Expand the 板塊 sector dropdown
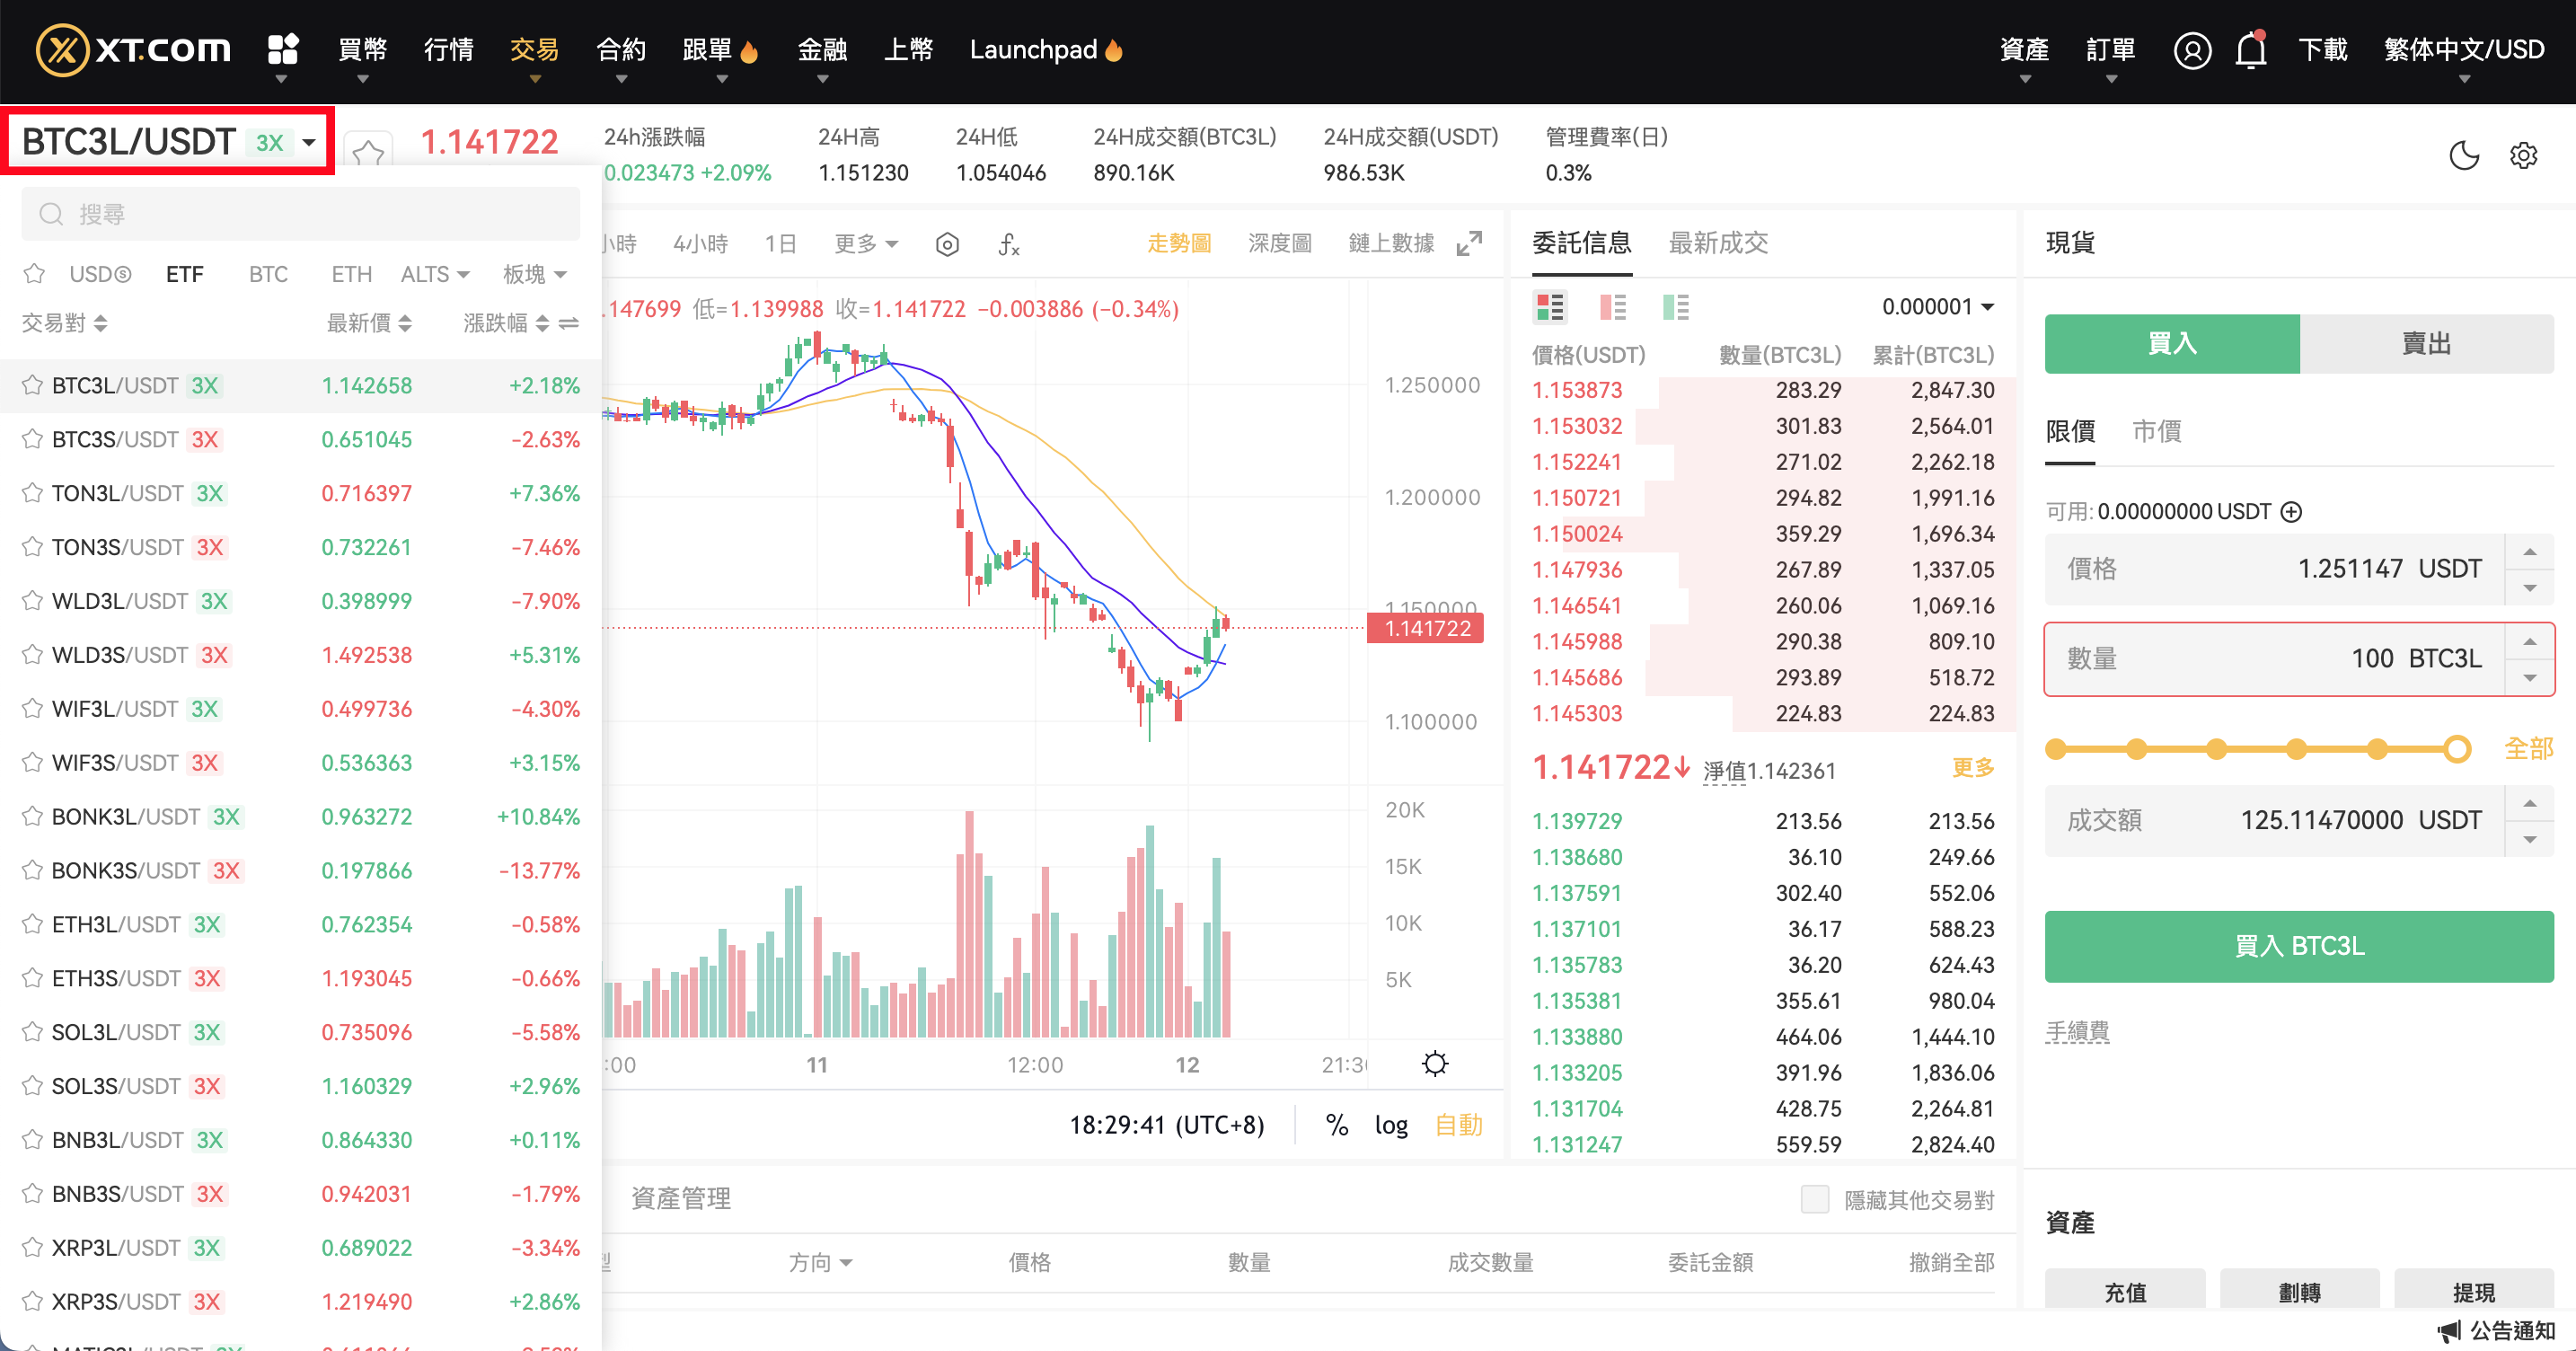The width and height of the screenshot is (2576, 1351). [535, 274]
